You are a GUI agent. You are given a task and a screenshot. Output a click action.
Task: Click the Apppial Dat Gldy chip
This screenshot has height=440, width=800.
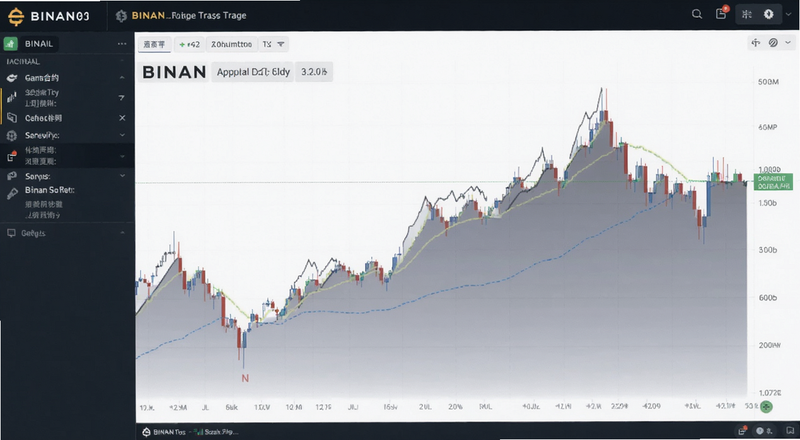(x=253, y=72)
